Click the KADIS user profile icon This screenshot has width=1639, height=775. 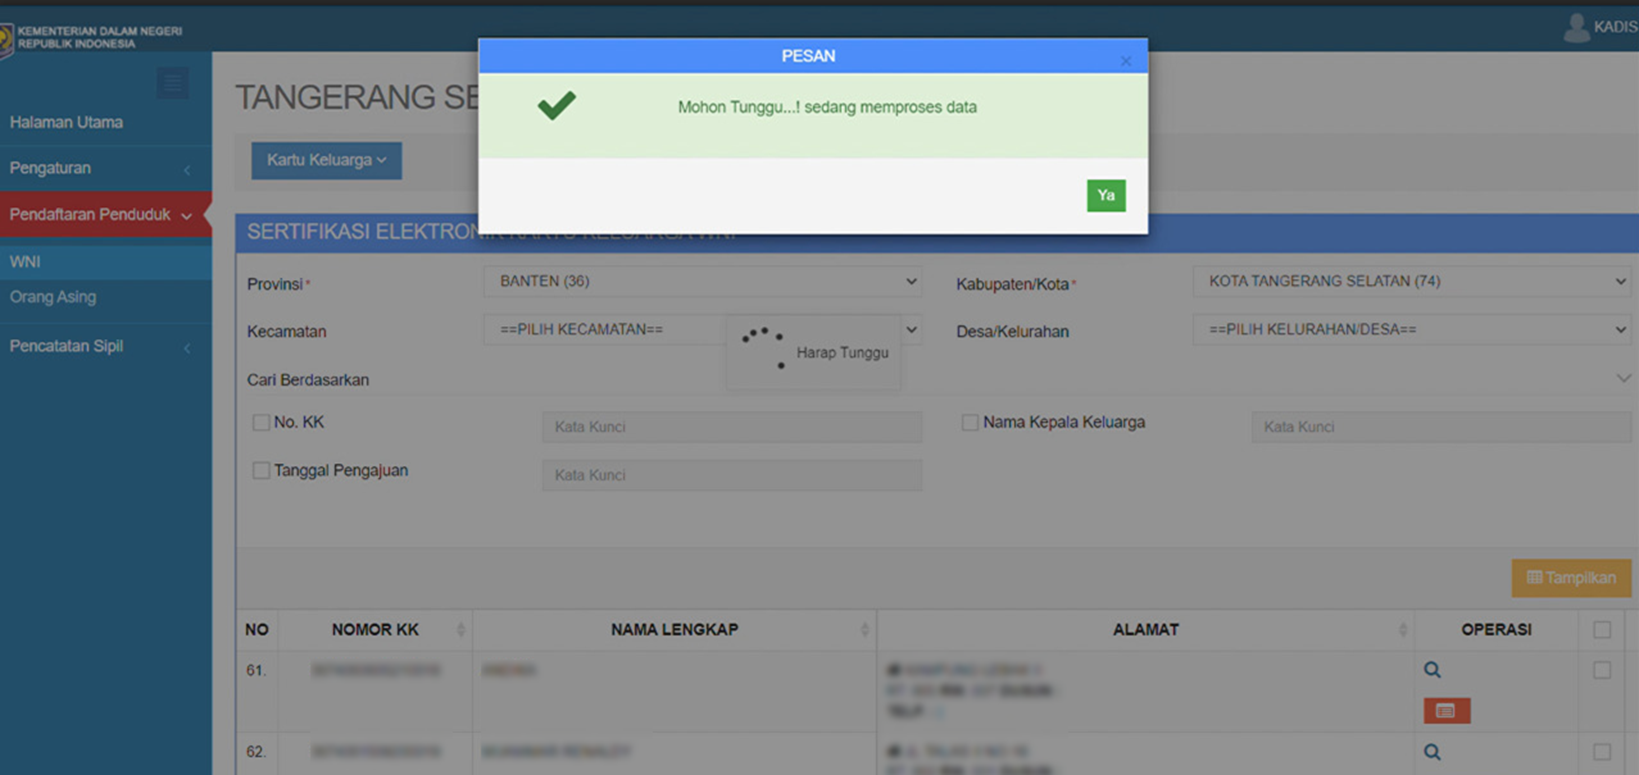[x=1576, y=28]
